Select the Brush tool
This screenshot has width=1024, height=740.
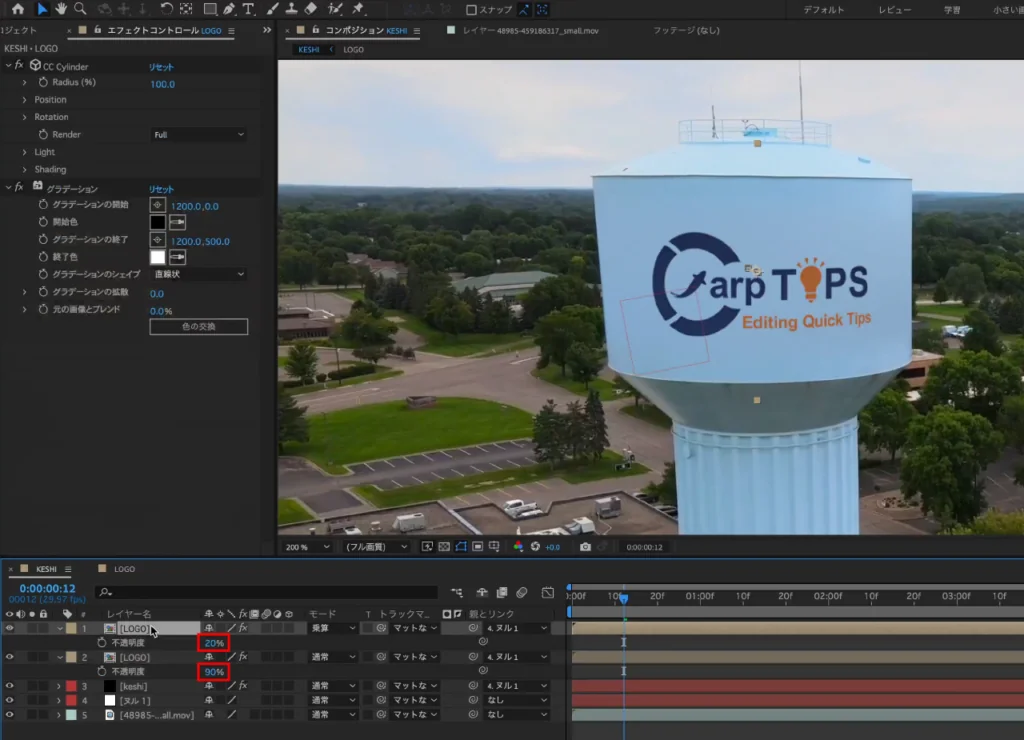(x=272, y=9)
